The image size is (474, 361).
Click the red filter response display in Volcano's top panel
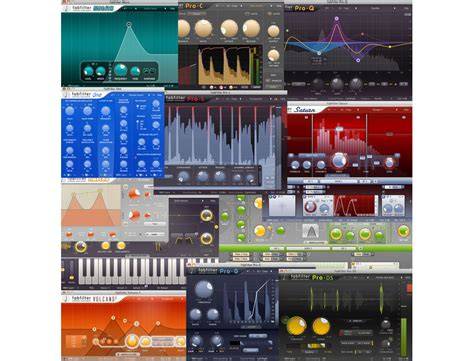[355, 206]
